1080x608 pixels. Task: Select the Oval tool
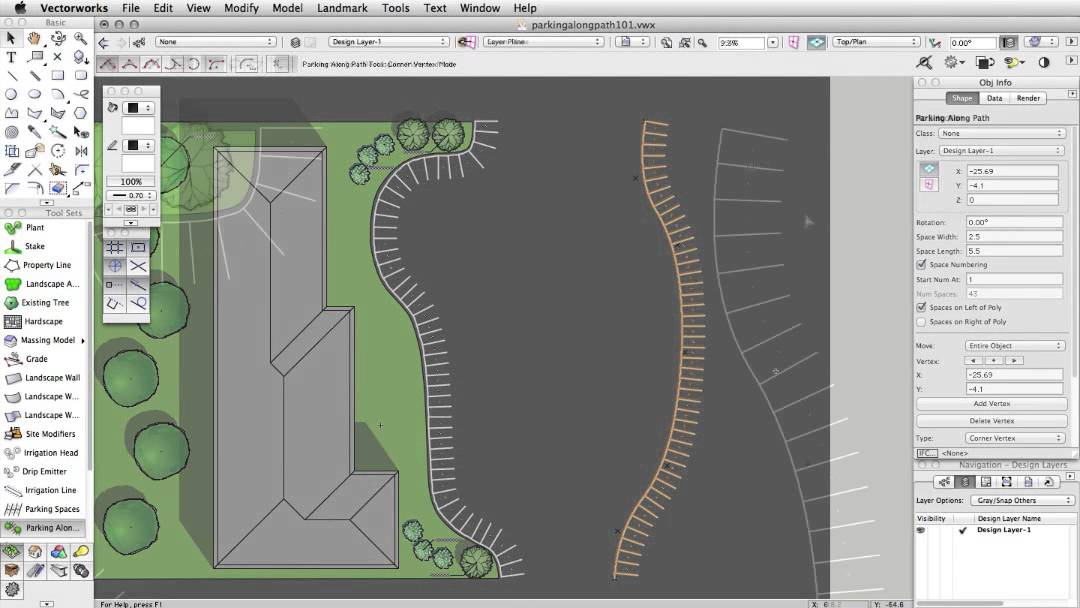coord(34,94)
